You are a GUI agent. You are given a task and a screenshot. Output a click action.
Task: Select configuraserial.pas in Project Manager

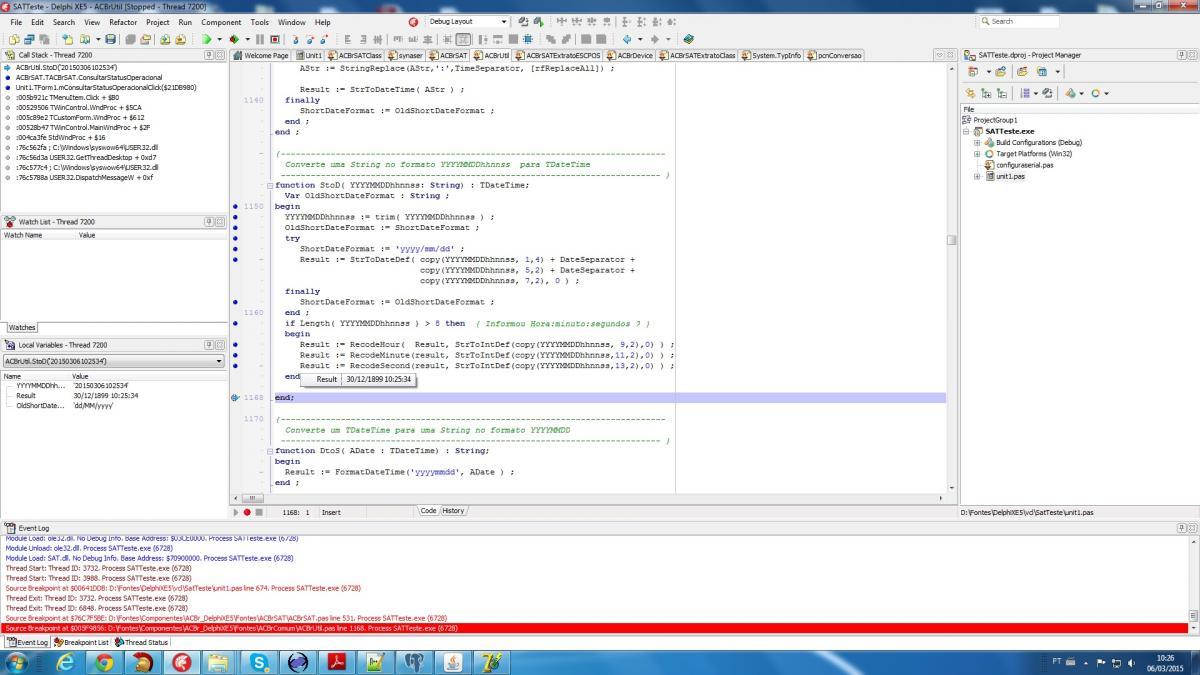[x=1024, y=165]
